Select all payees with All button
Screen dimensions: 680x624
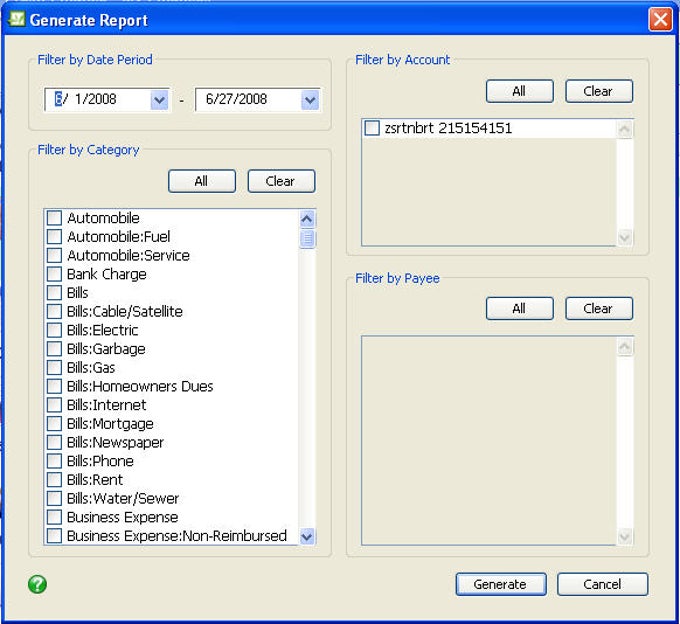520,308
